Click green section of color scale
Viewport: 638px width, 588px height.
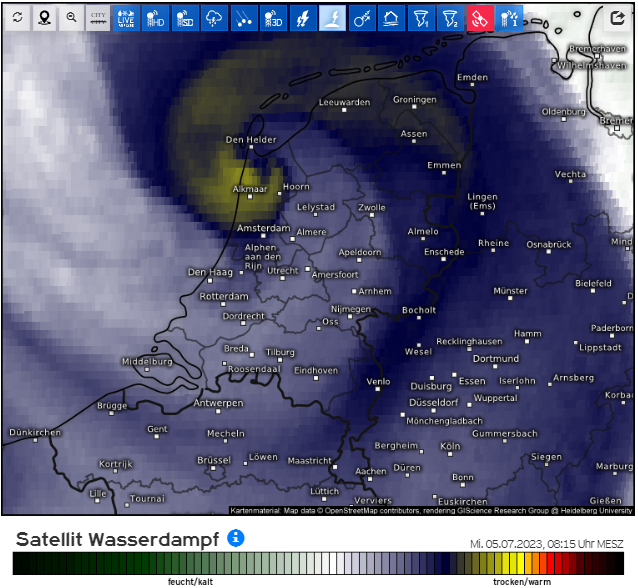163,563
